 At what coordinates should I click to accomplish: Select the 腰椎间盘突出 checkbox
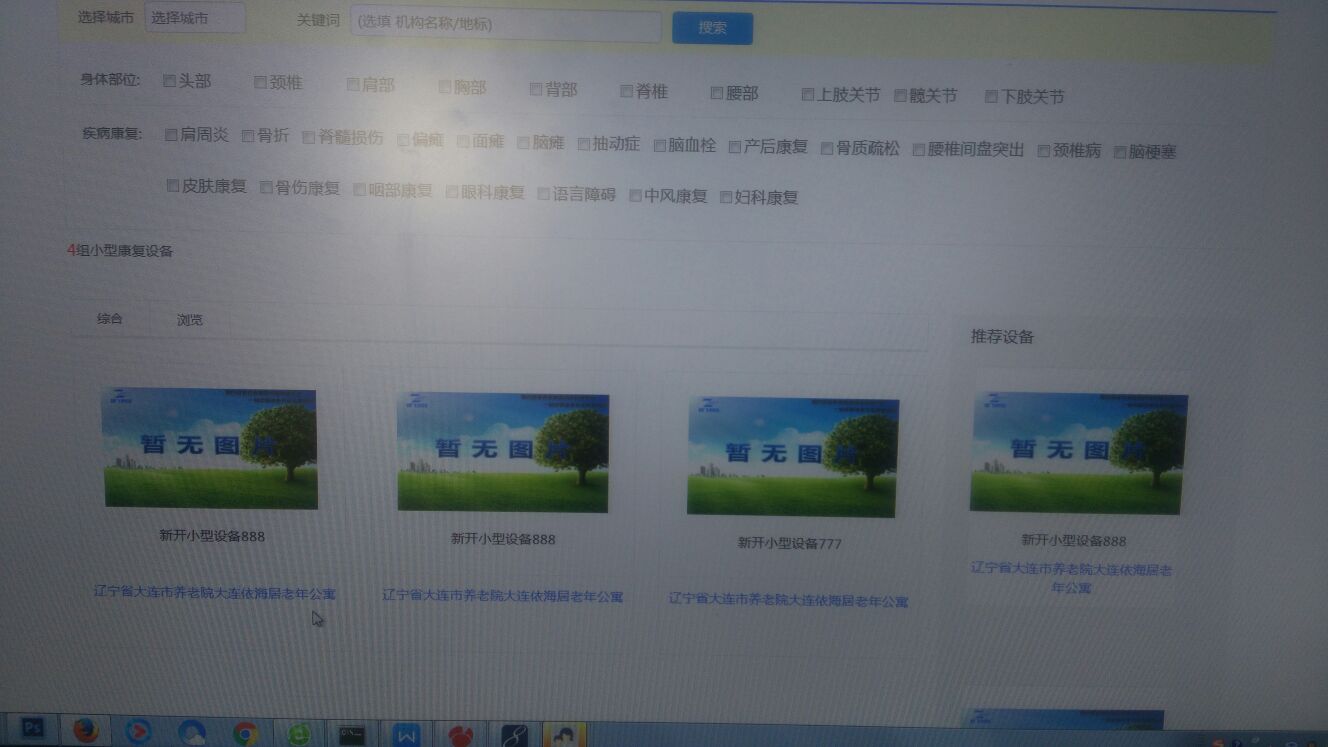click(x=919, y=150)
